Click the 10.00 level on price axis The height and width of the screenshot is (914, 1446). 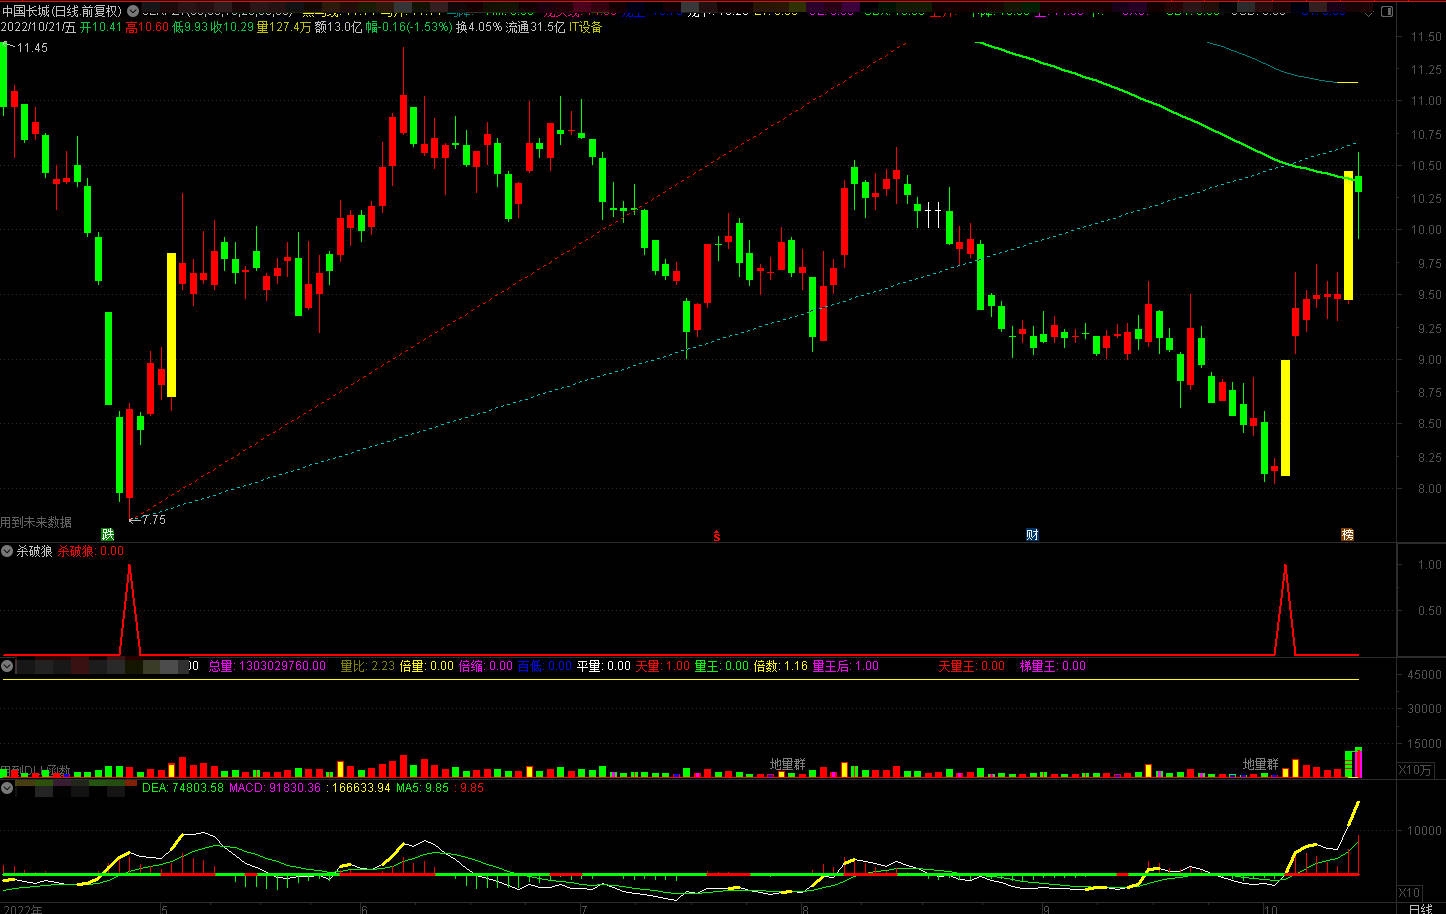tap(1425, 230)
